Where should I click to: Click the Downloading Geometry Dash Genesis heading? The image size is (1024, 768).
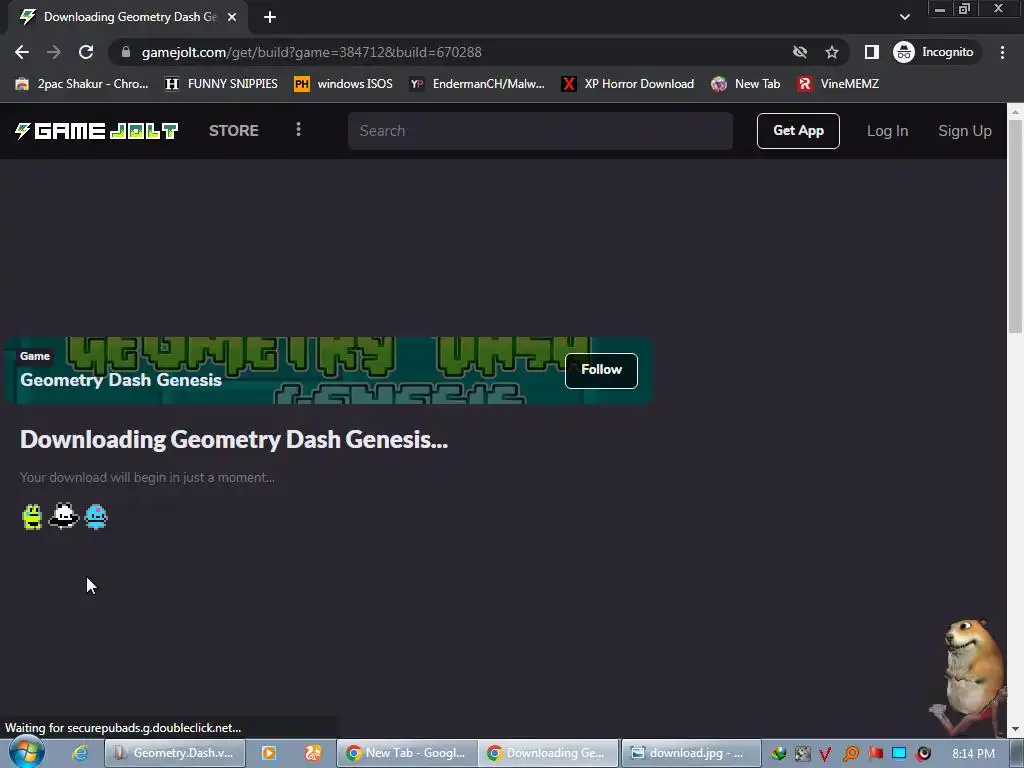click(x=234, y=440)
